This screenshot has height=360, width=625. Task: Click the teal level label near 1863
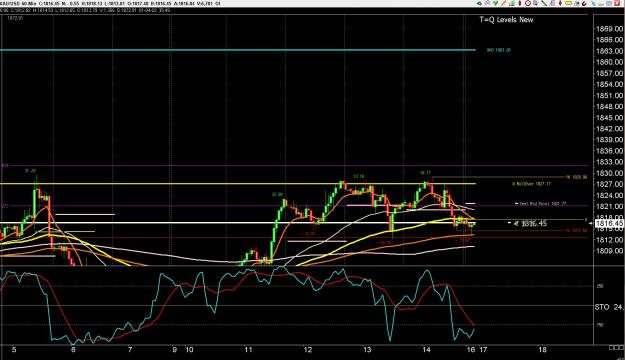pos(499,50)
